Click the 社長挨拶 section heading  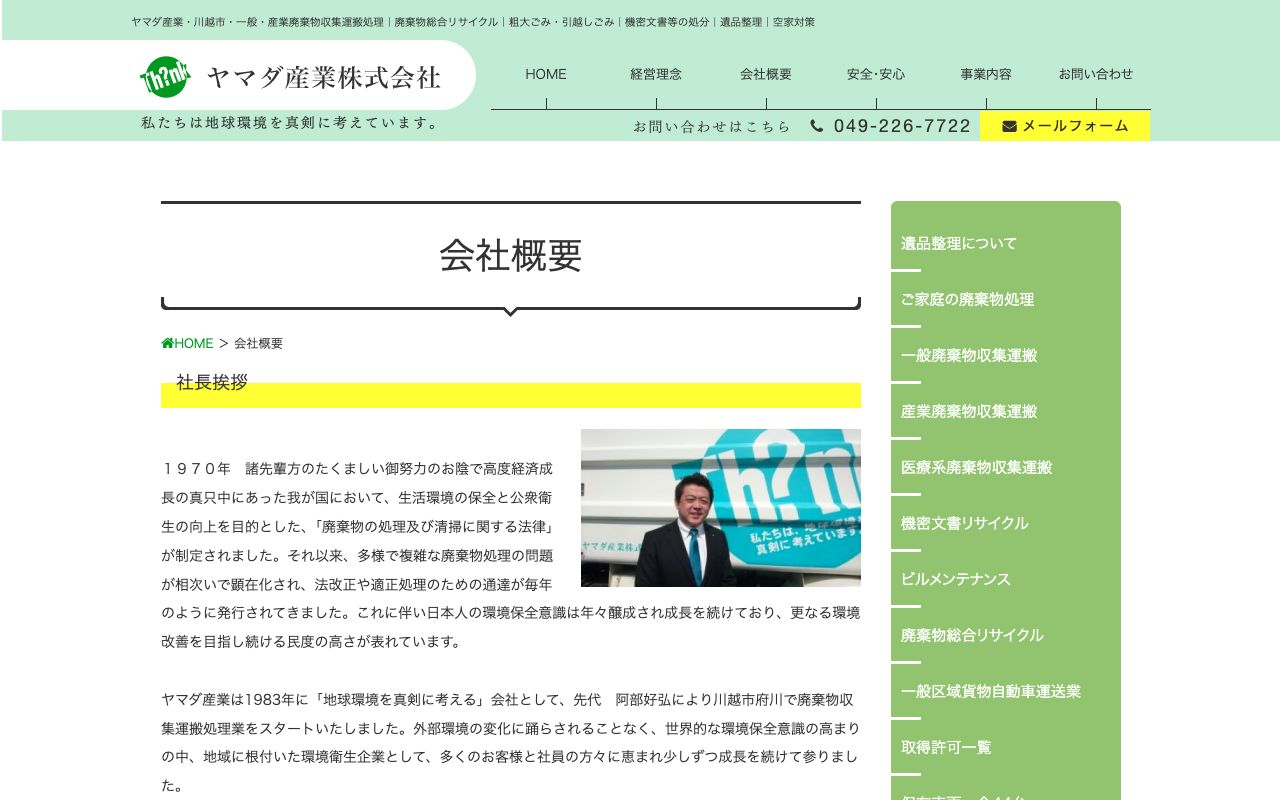tap(212, 382)
